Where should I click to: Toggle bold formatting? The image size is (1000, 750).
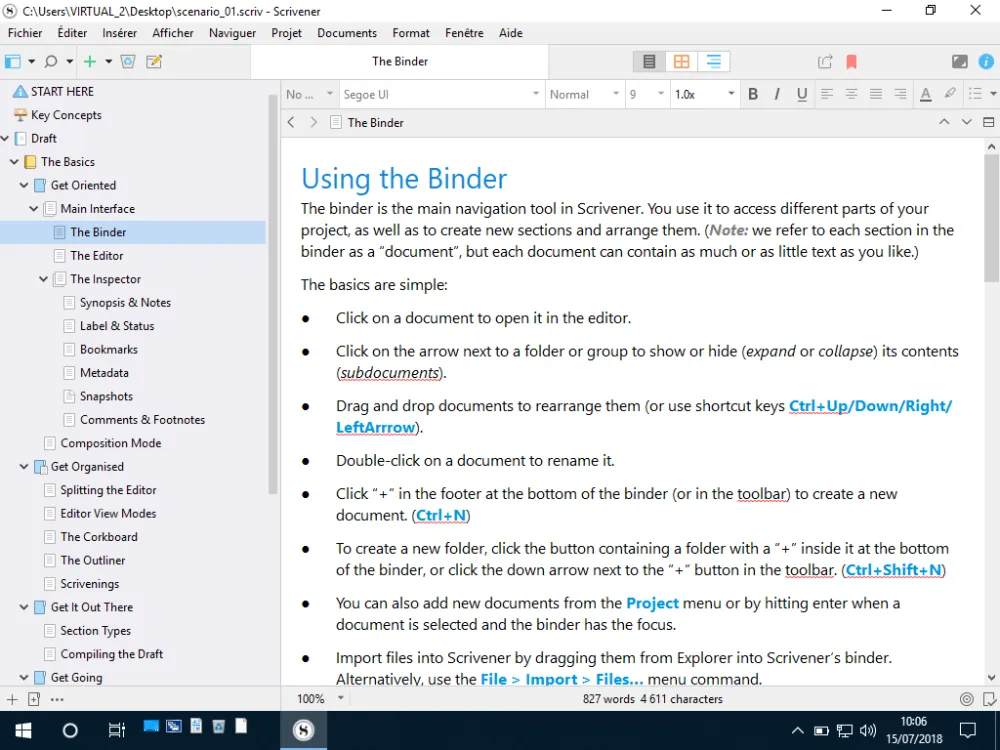click(753, 94)
